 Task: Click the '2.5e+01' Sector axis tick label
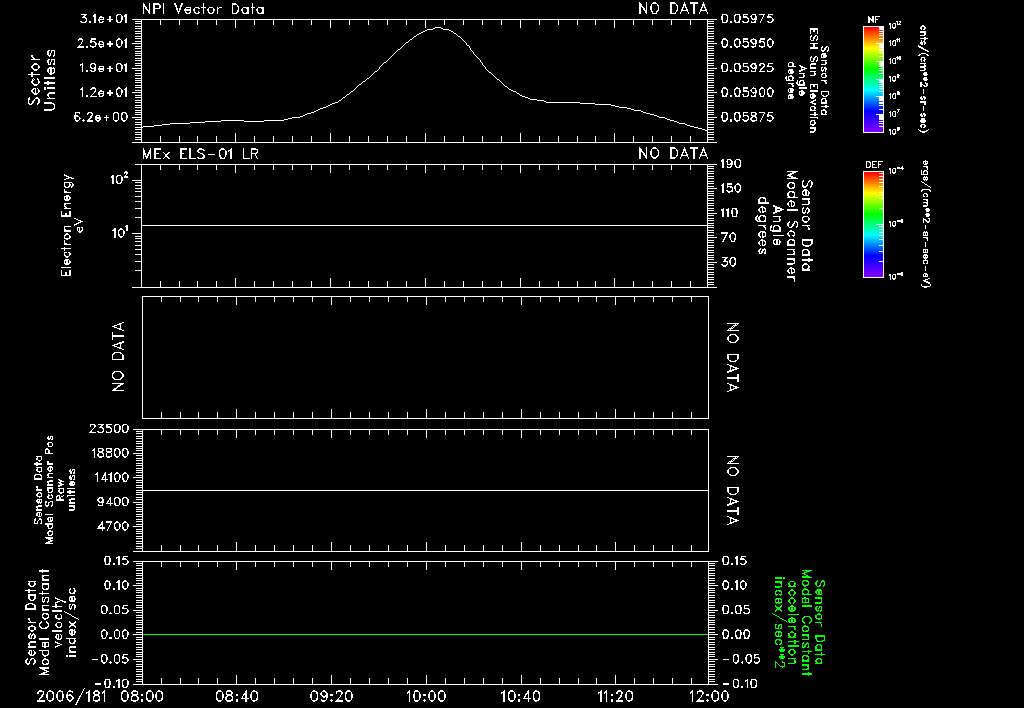(x=104, y=43)
